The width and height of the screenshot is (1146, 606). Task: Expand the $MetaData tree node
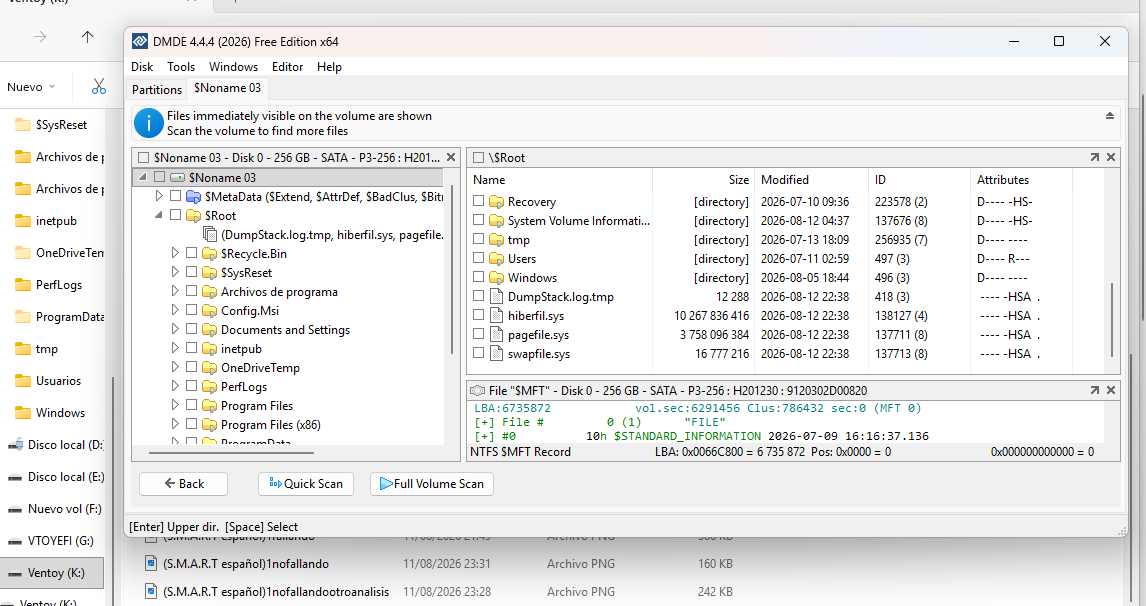[x=159, y=196]
